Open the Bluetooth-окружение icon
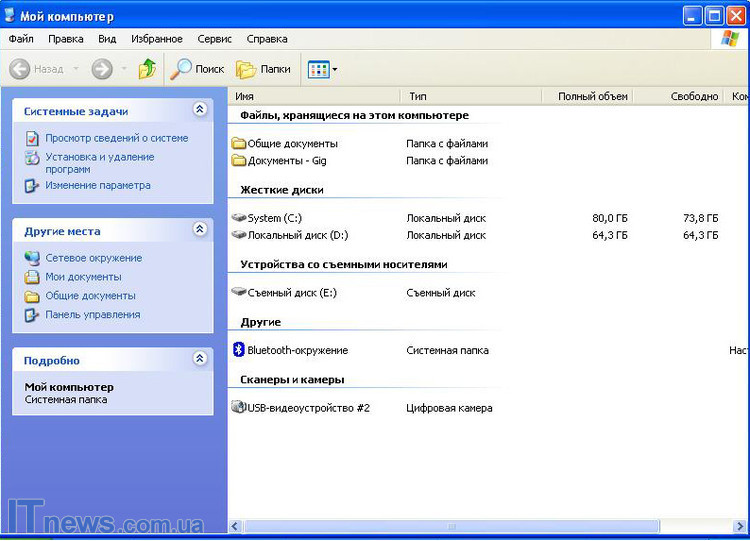The width and height of the screenshot is (750, 541). click(x=238, y=350)
